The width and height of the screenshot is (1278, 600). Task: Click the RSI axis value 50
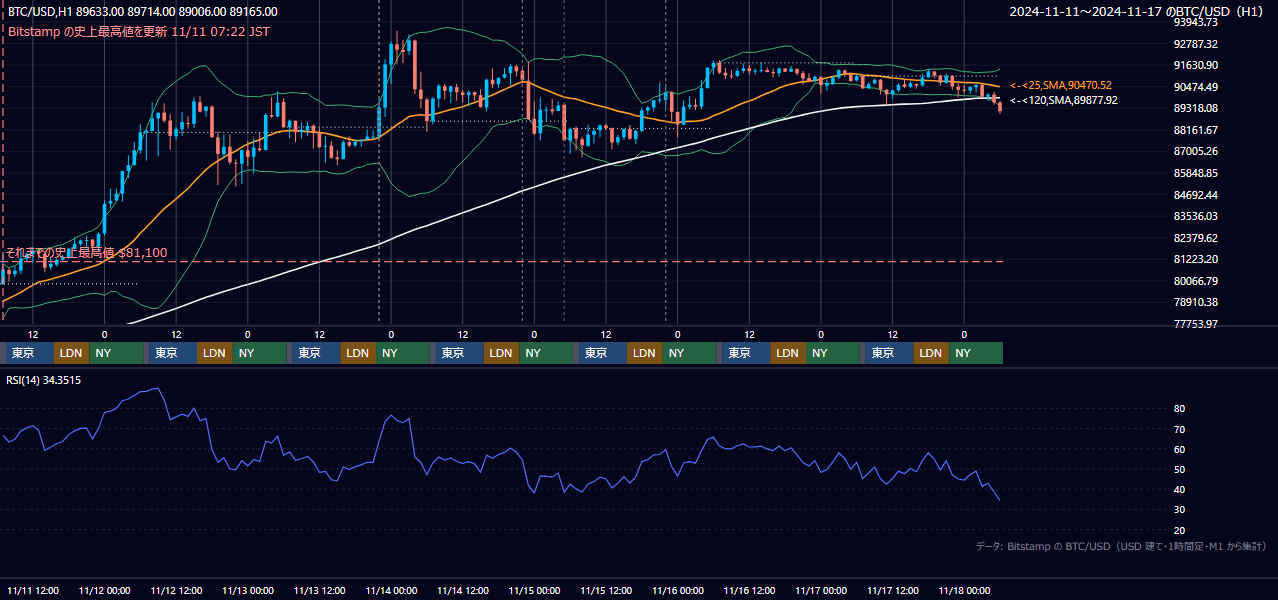tap(1179, 469)
